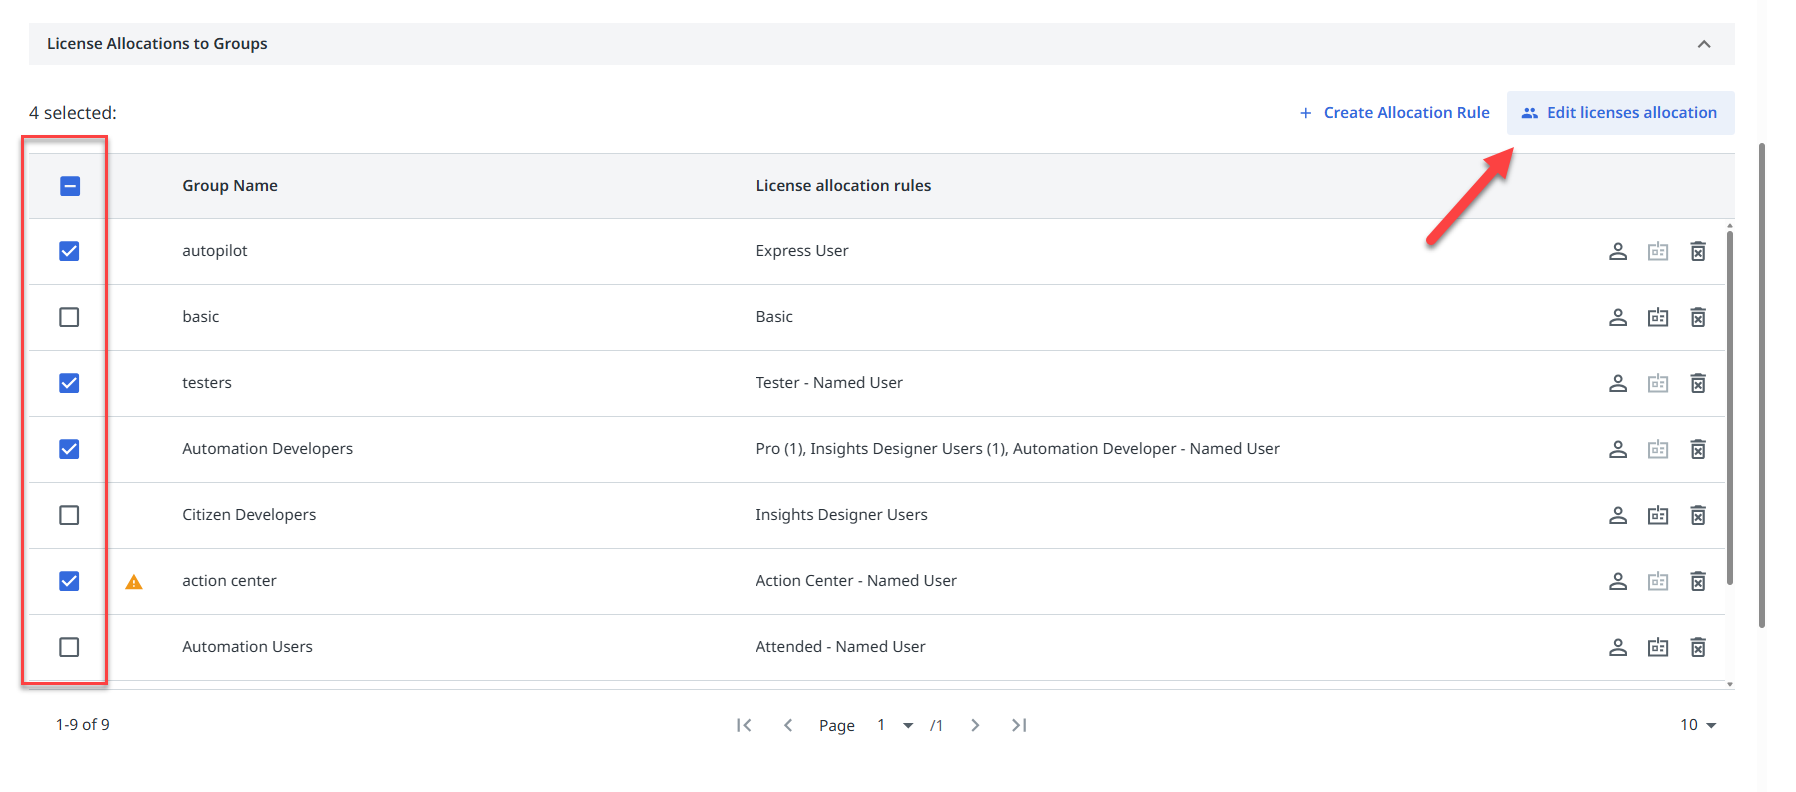1796x792 pixels.
Task: Click the delete icon for autopilot group
Action: [1697, 251]
